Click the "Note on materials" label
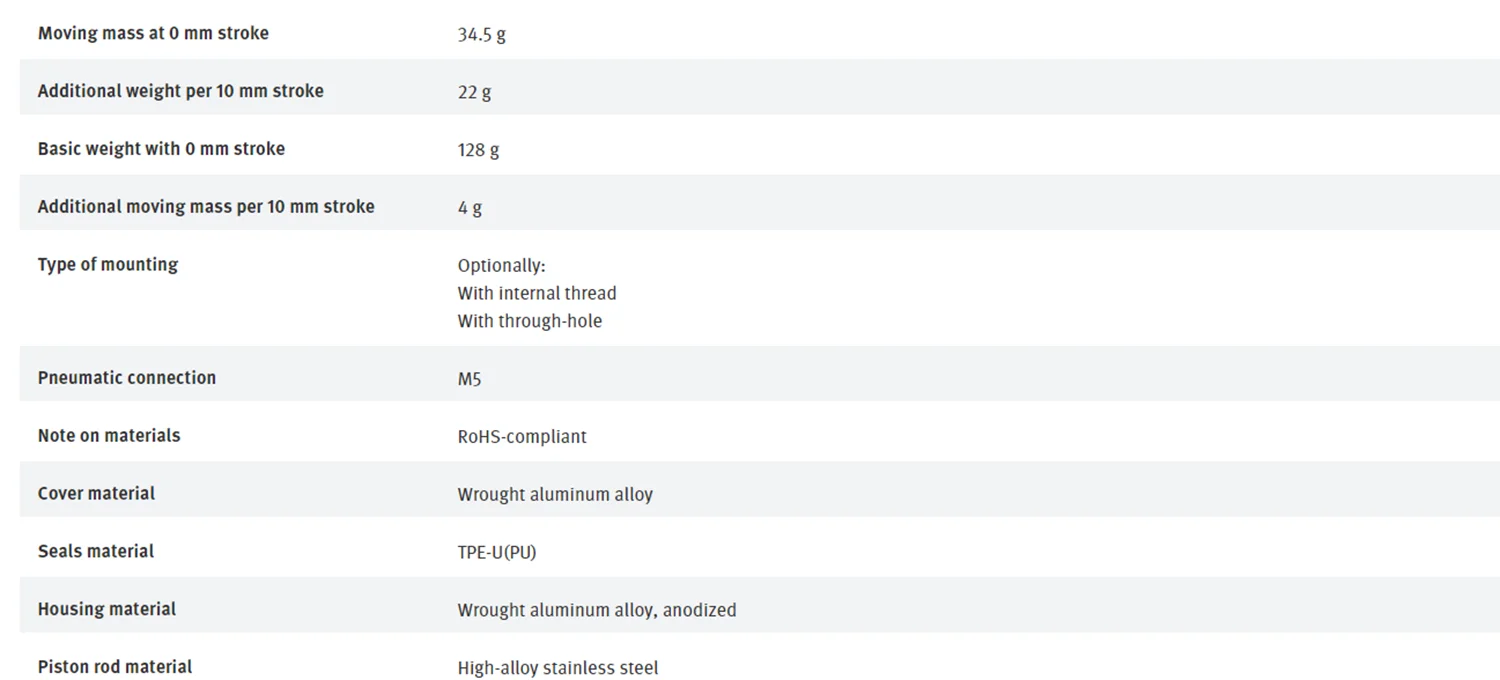1500x680 pixels. tap(109, 436)
